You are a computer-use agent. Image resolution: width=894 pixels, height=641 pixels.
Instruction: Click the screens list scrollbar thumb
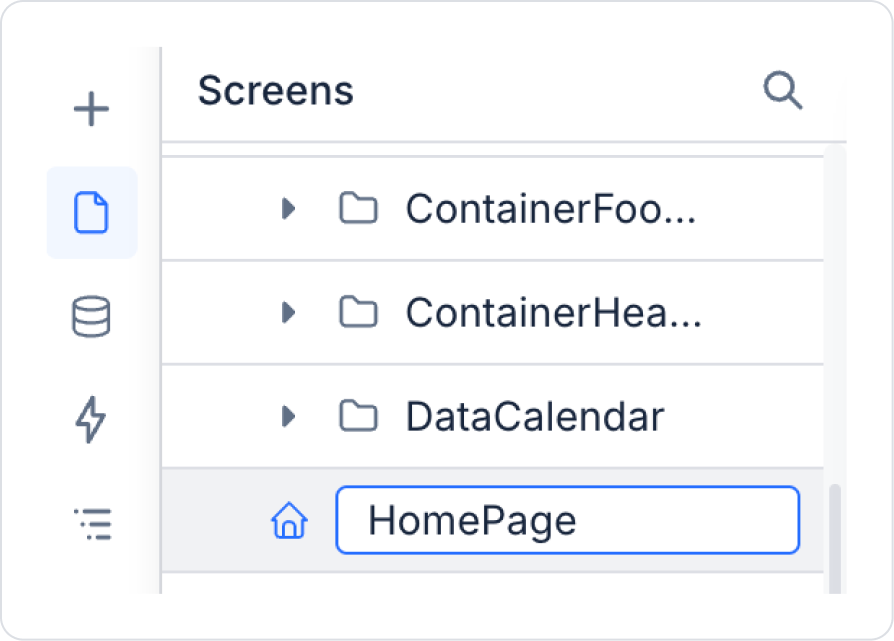[x=835, y=538]
